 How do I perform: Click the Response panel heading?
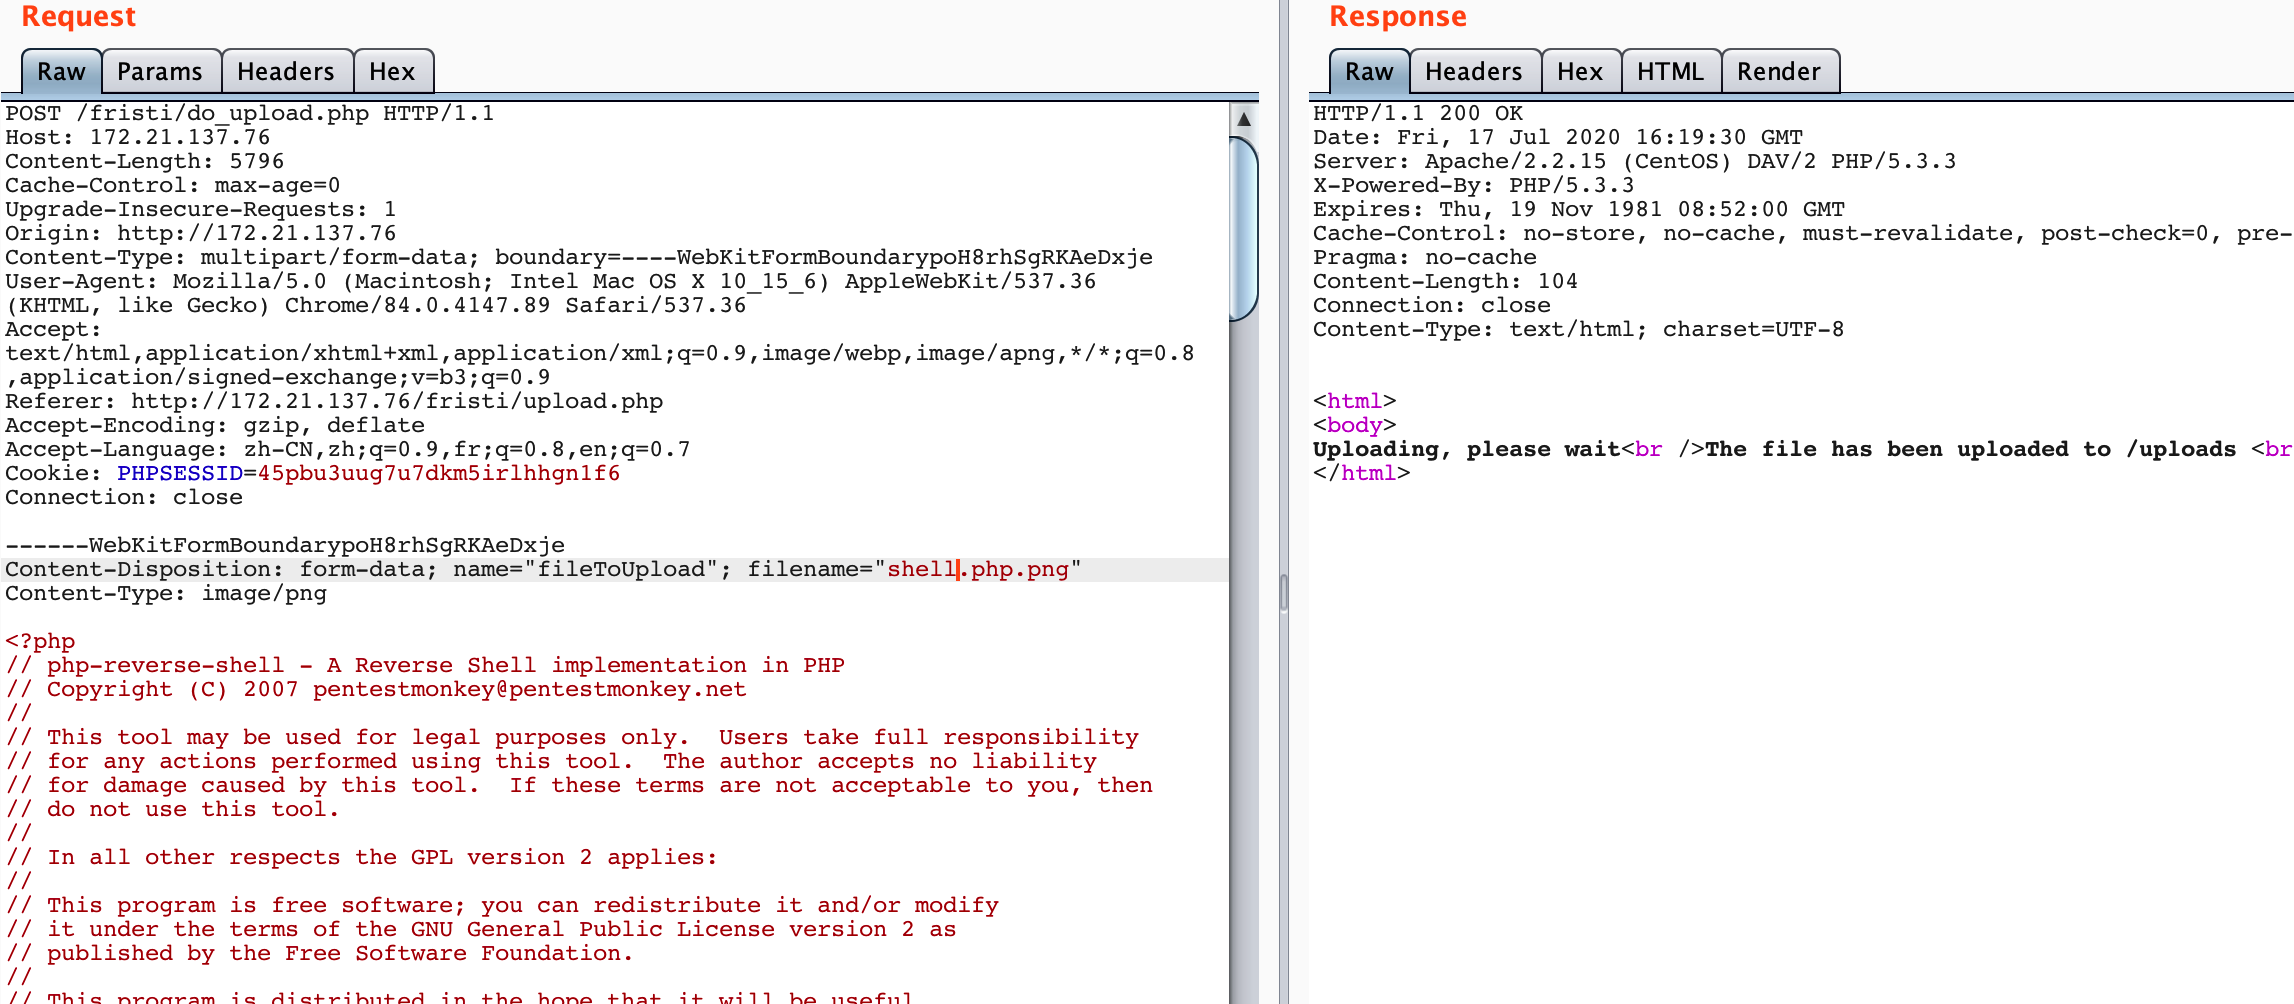point(1398,17)
